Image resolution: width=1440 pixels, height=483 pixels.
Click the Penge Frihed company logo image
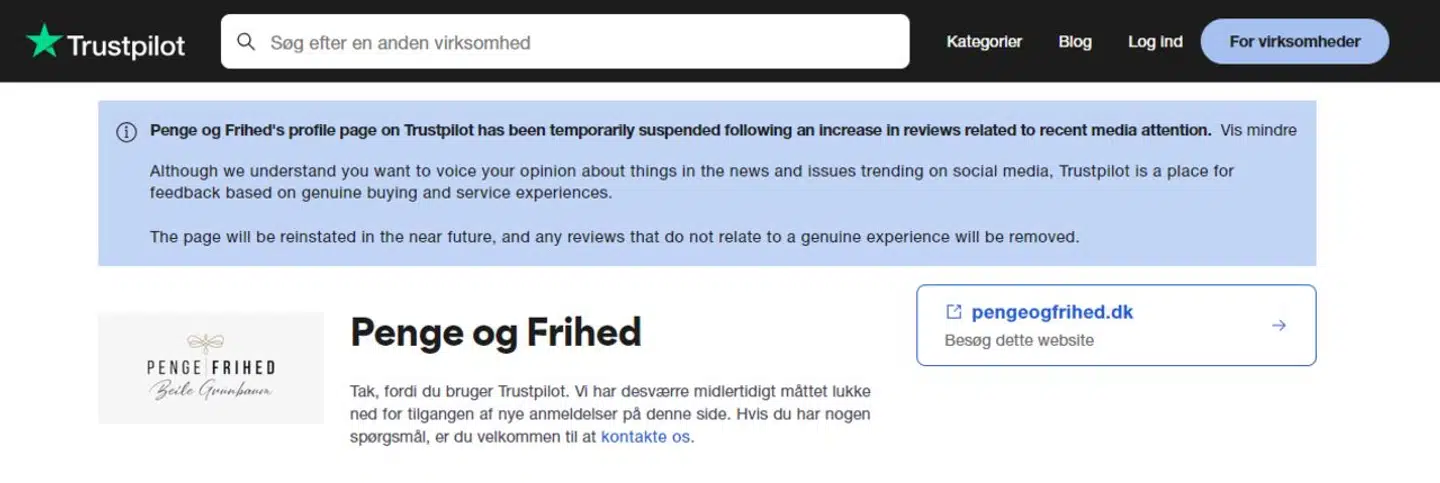coord(211,367)
